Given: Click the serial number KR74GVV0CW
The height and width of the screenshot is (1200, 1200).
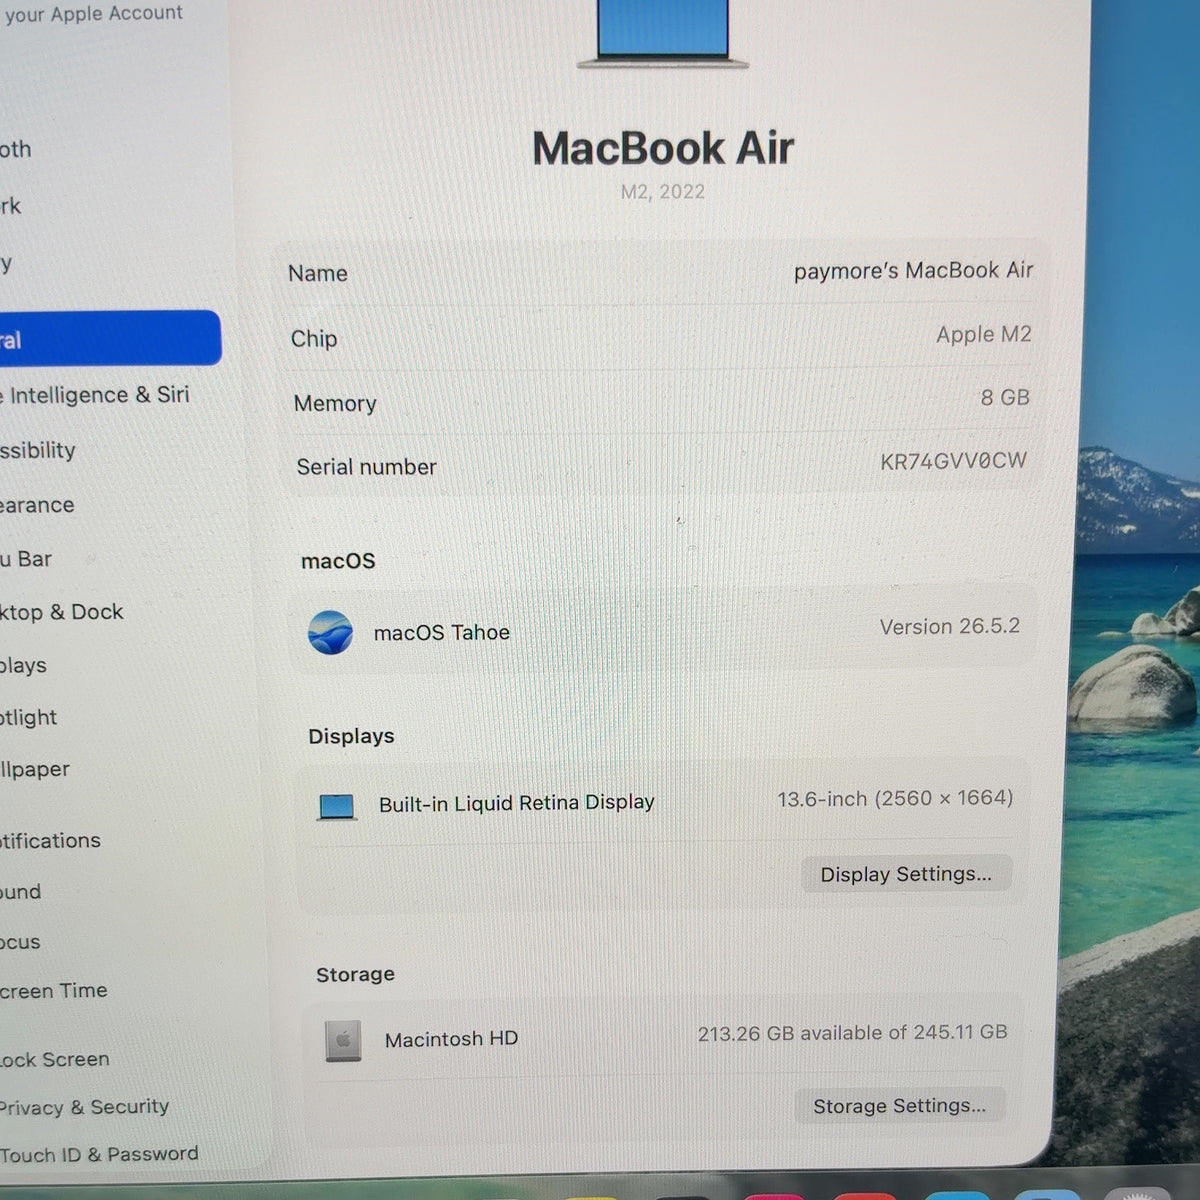Looking at the screenshot, I should 953,461.
